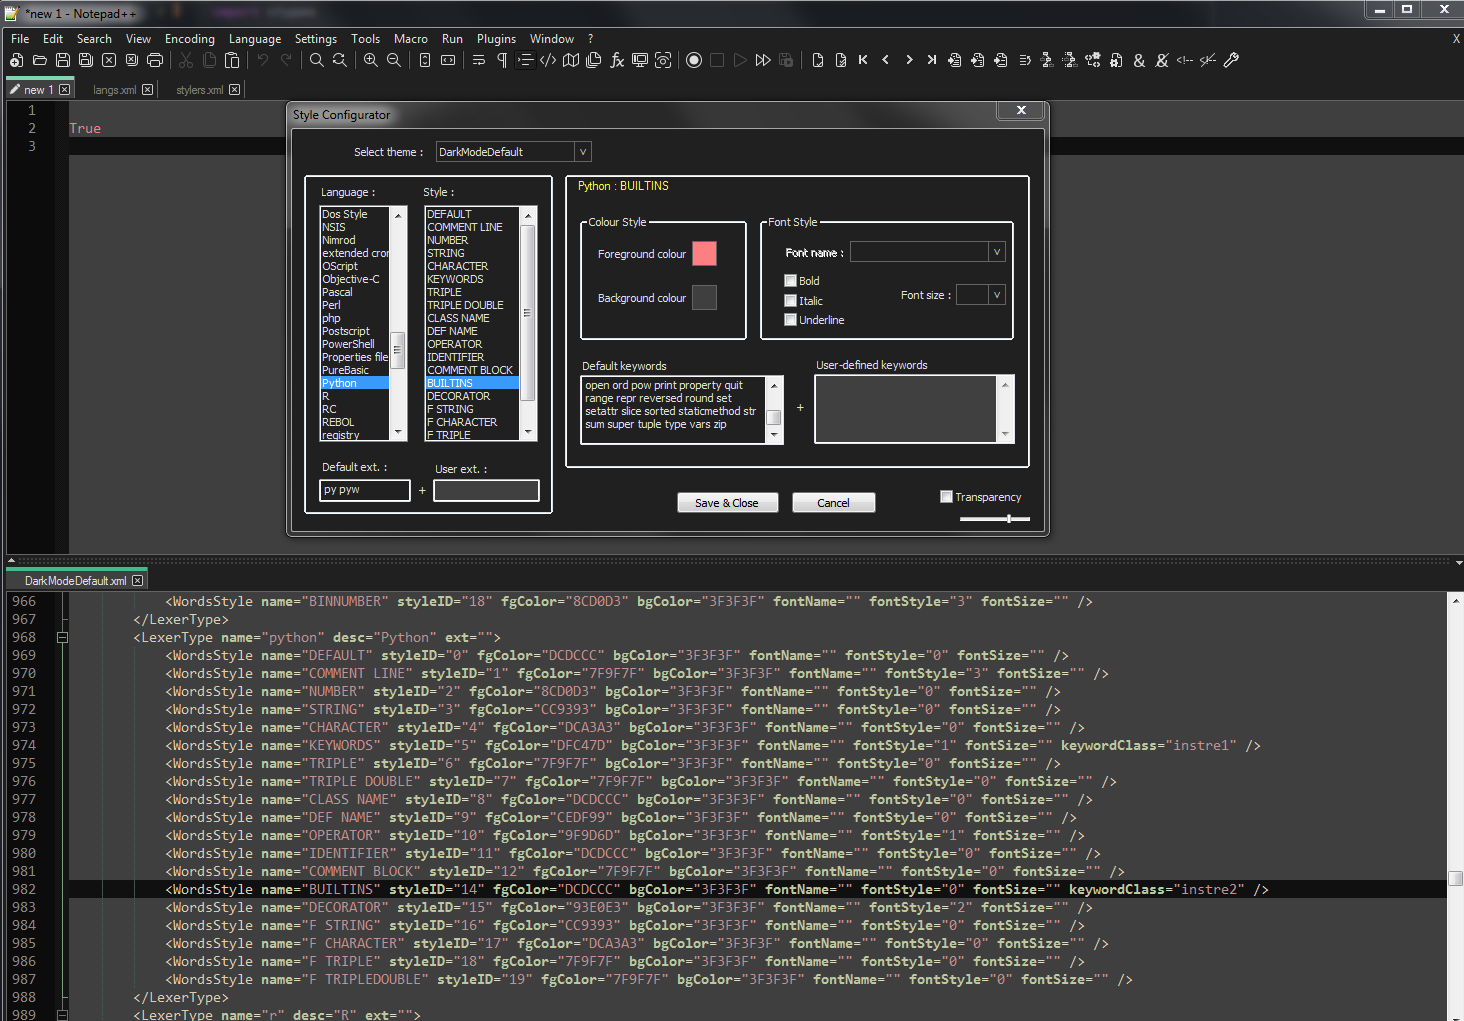Click the Save file icon

point(62,60)
